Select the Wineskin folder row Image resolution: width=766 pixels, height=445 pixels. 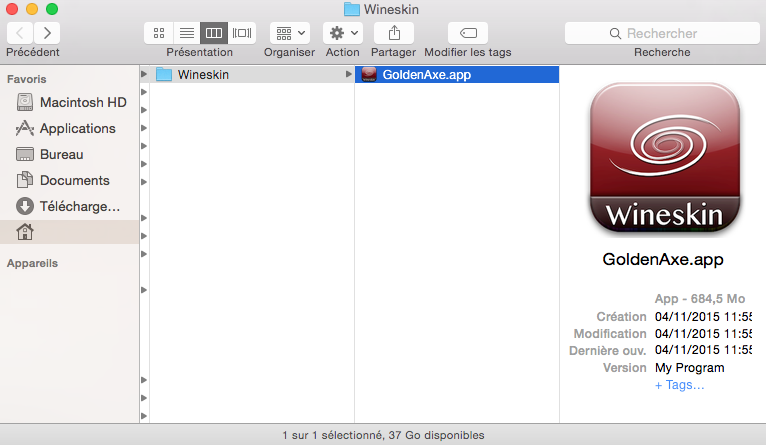click(x=252, y=74)
